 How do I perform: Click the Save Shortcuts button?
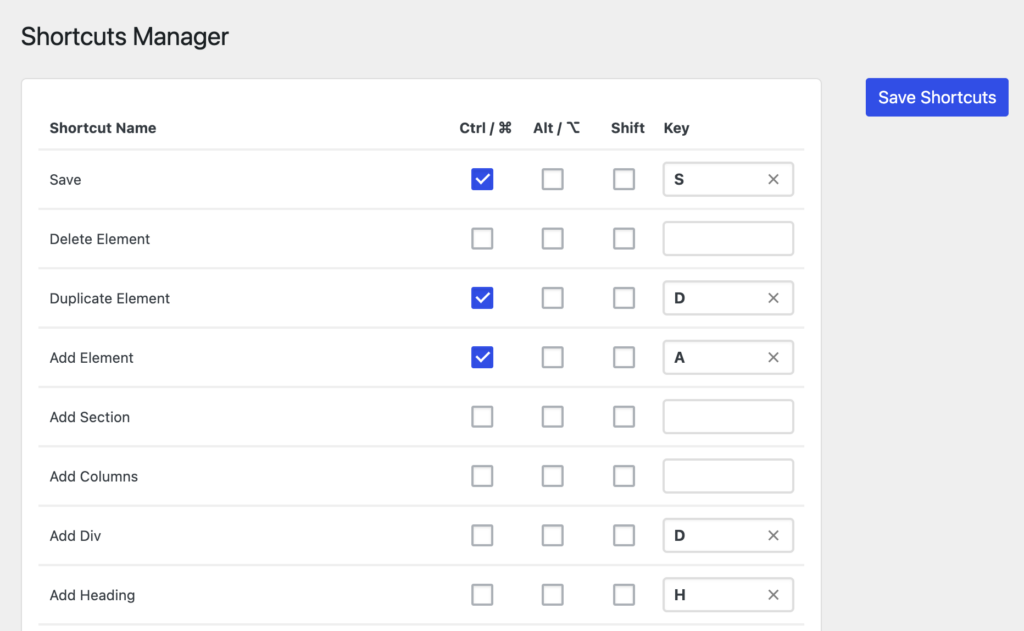936,97
